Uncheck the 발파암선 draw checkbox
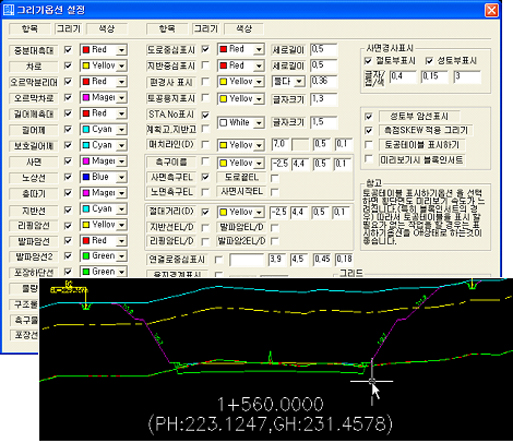Image resolution: width=513 pixels, height=443 pixels. [68, 240]
